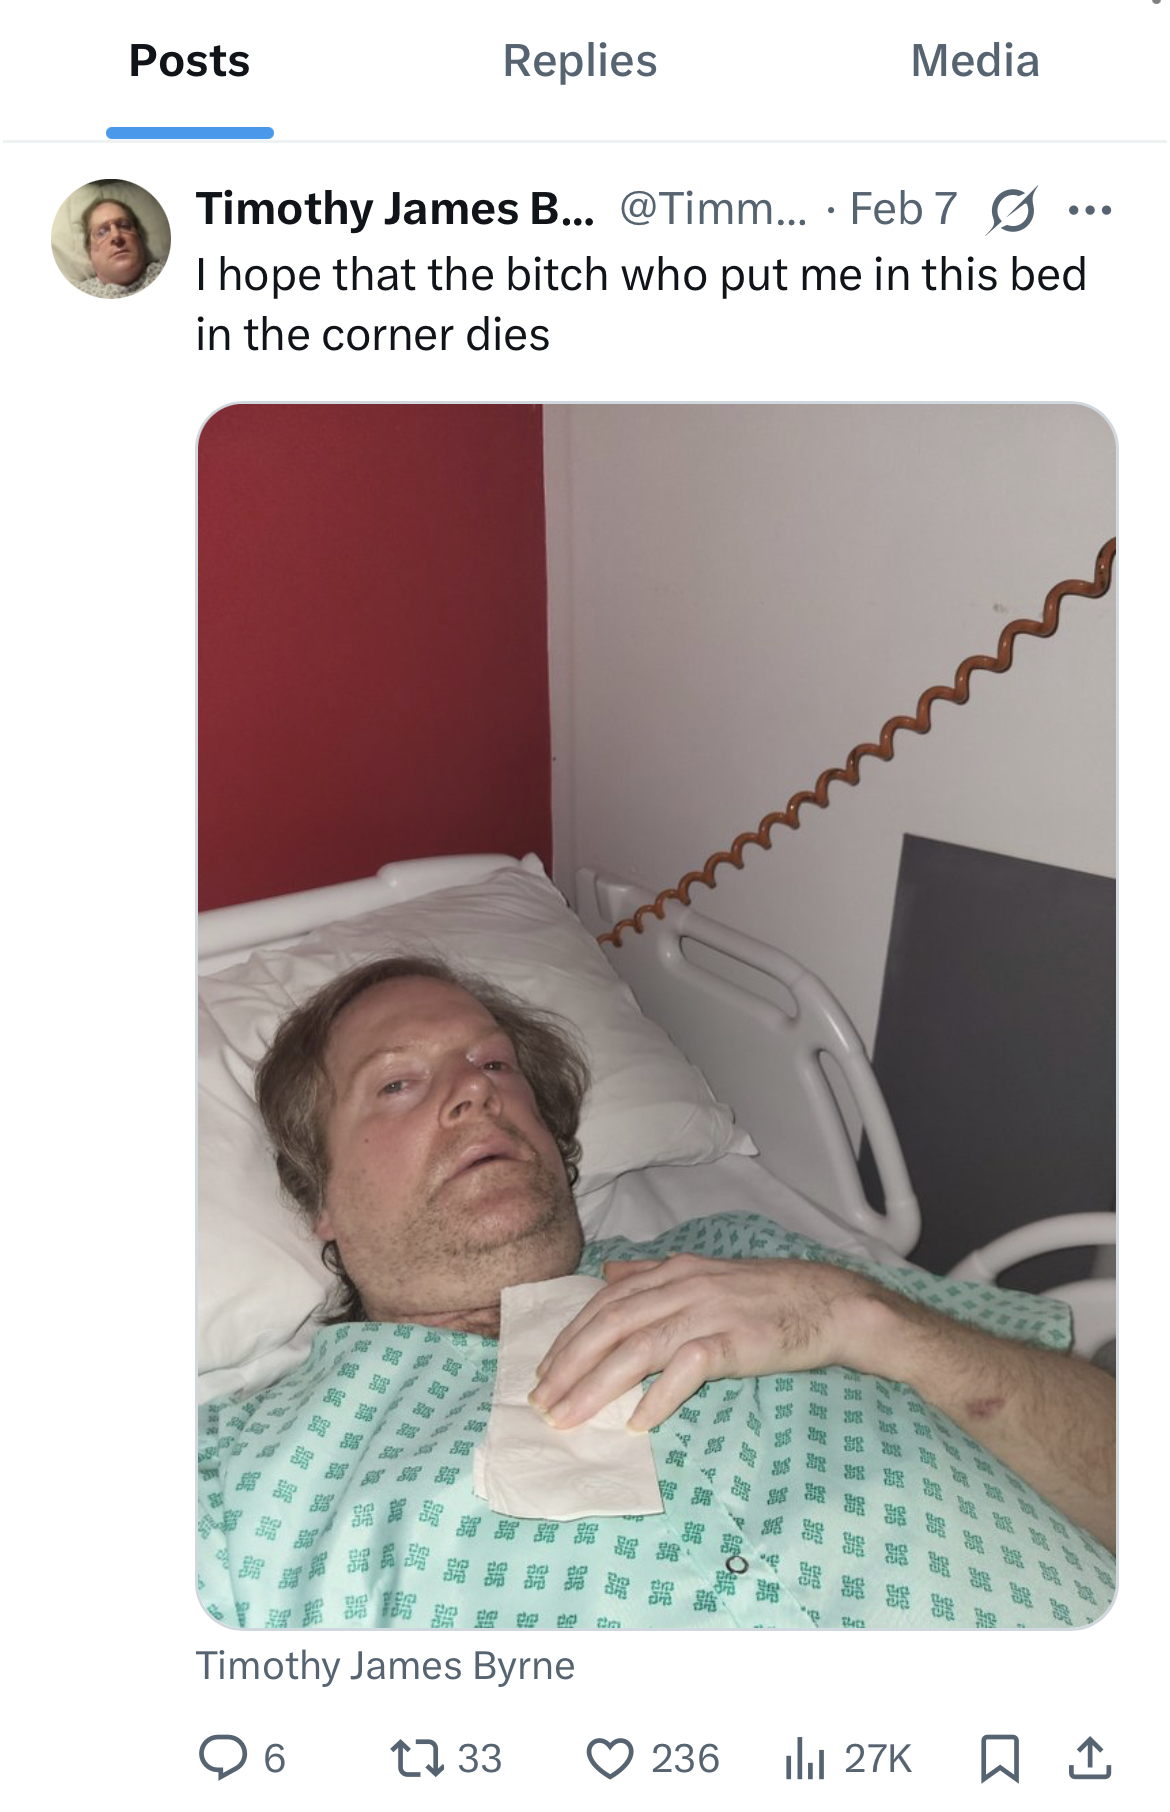
Task: Tap the post text to open thread
Action: point(641,304)
